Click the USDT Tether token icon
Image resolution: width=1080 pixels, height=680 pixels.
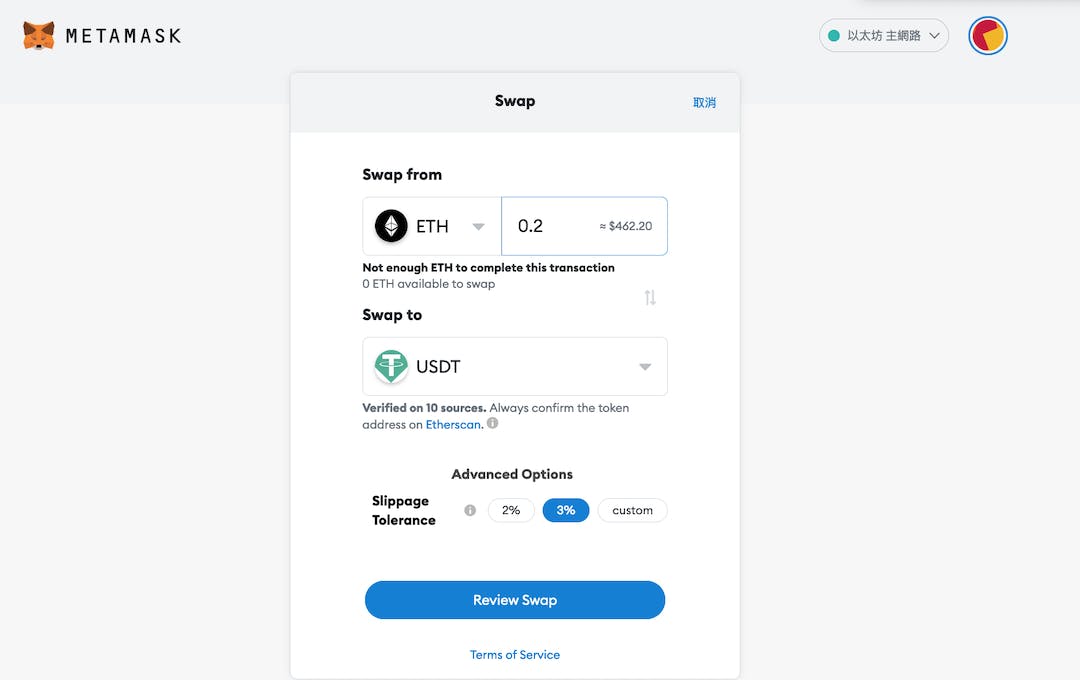(x=391, y=367)
